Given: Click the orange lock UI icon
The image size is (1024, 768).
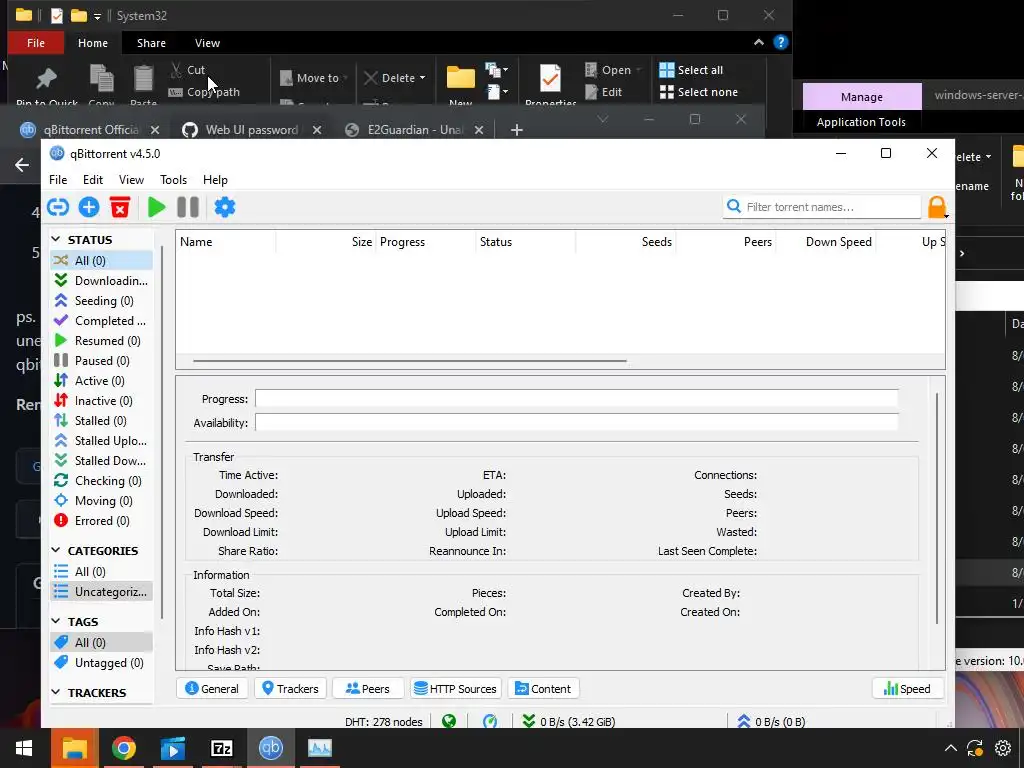Looking at the screenshot, I should pyautogui.click(x=936, y=207).
